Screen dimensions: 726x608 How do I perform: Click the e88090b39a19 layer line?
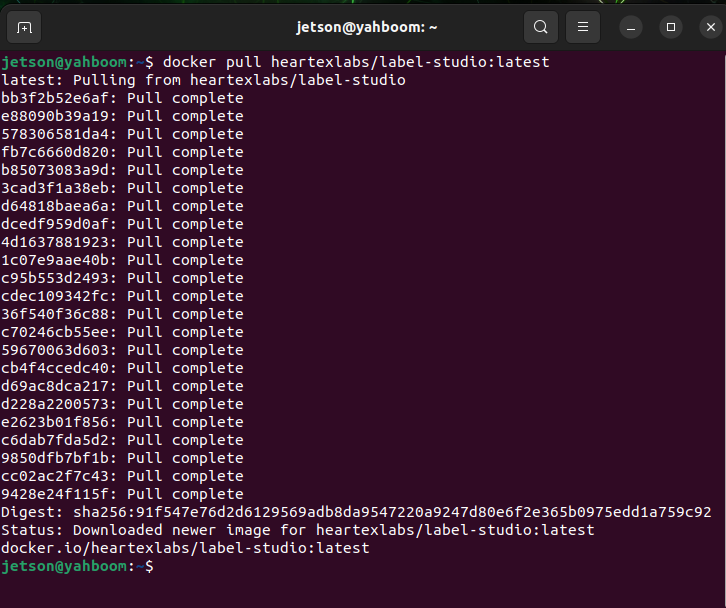tap(122, 116)
